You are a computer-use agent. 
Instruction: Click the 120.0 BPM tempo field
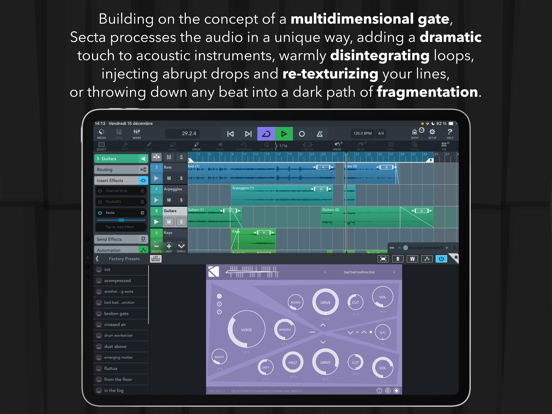coord(363,134)
